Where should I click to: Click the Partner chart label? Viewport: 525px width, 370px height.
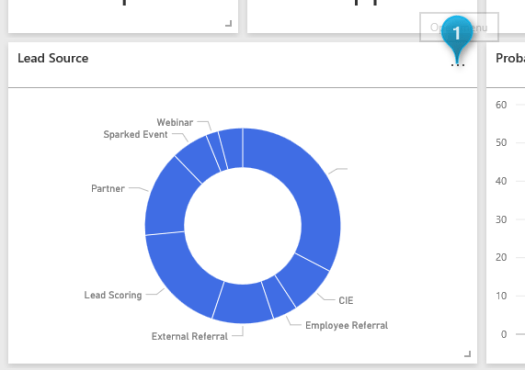pyautogui.click(x=108, y=189)
